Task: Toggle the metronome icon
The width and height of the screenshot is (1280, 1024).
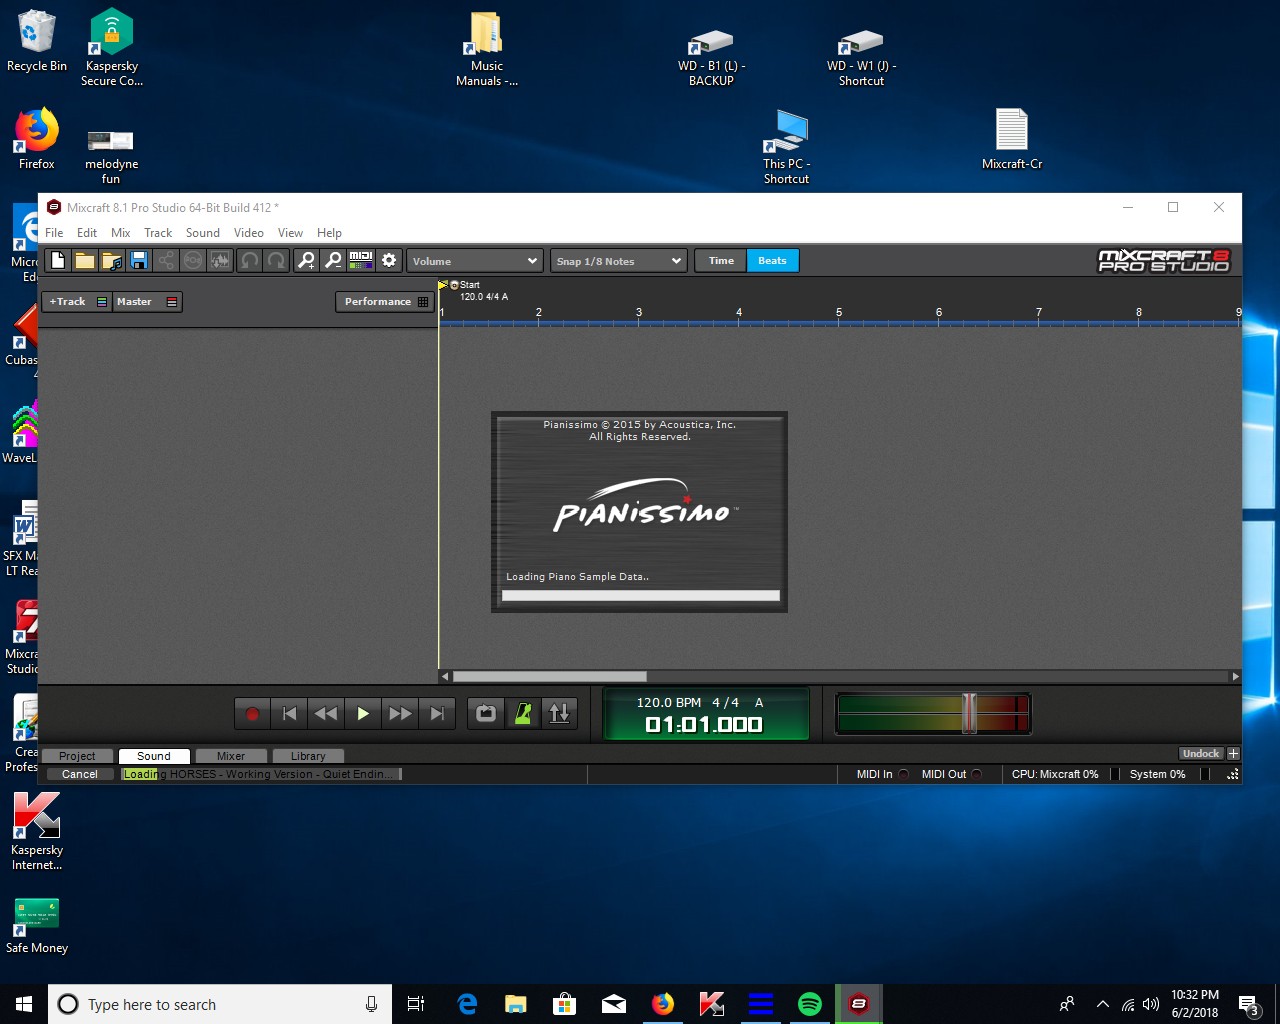Action: (523, 713)
